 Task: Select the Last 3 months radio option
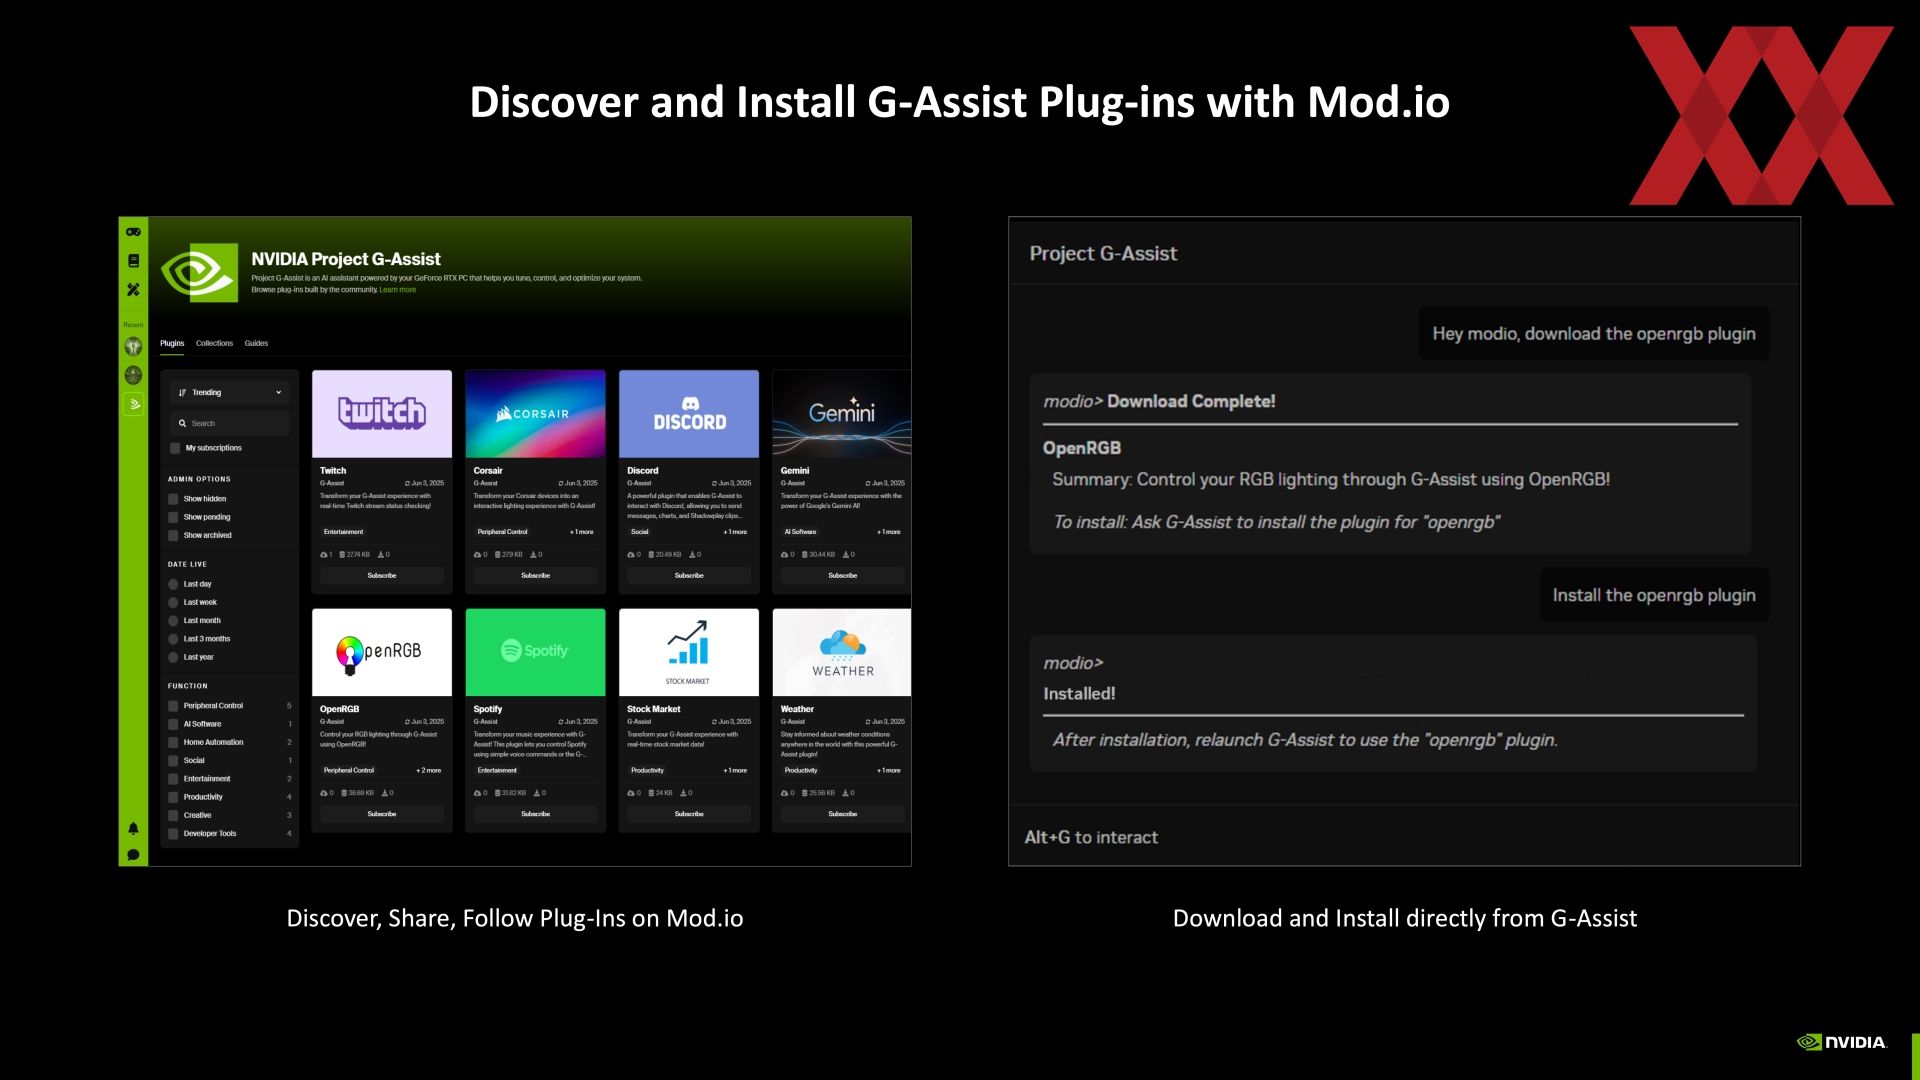pyautogui.click(x=173, y=639)
